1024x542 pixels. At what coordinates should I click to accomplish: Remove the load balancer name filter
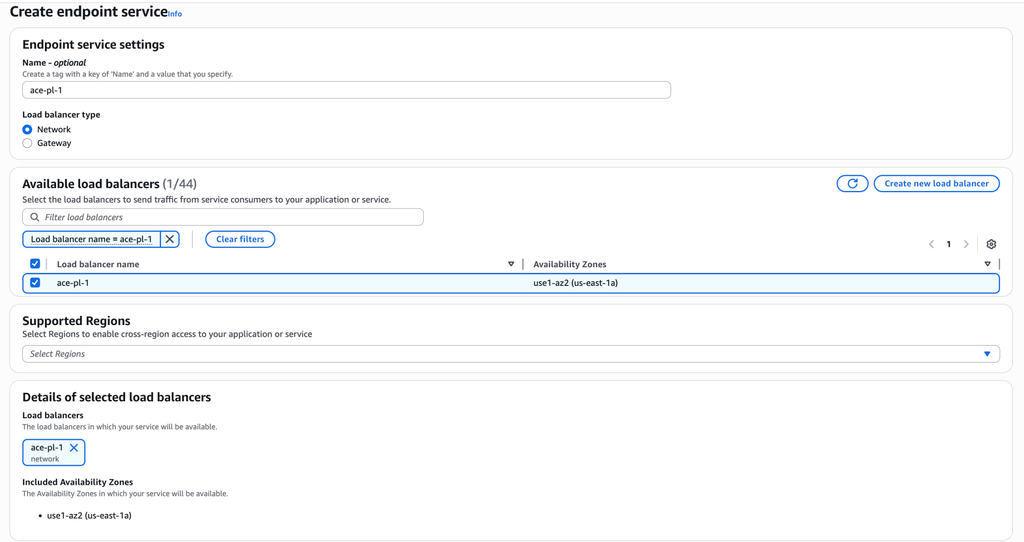coord(170,239)
